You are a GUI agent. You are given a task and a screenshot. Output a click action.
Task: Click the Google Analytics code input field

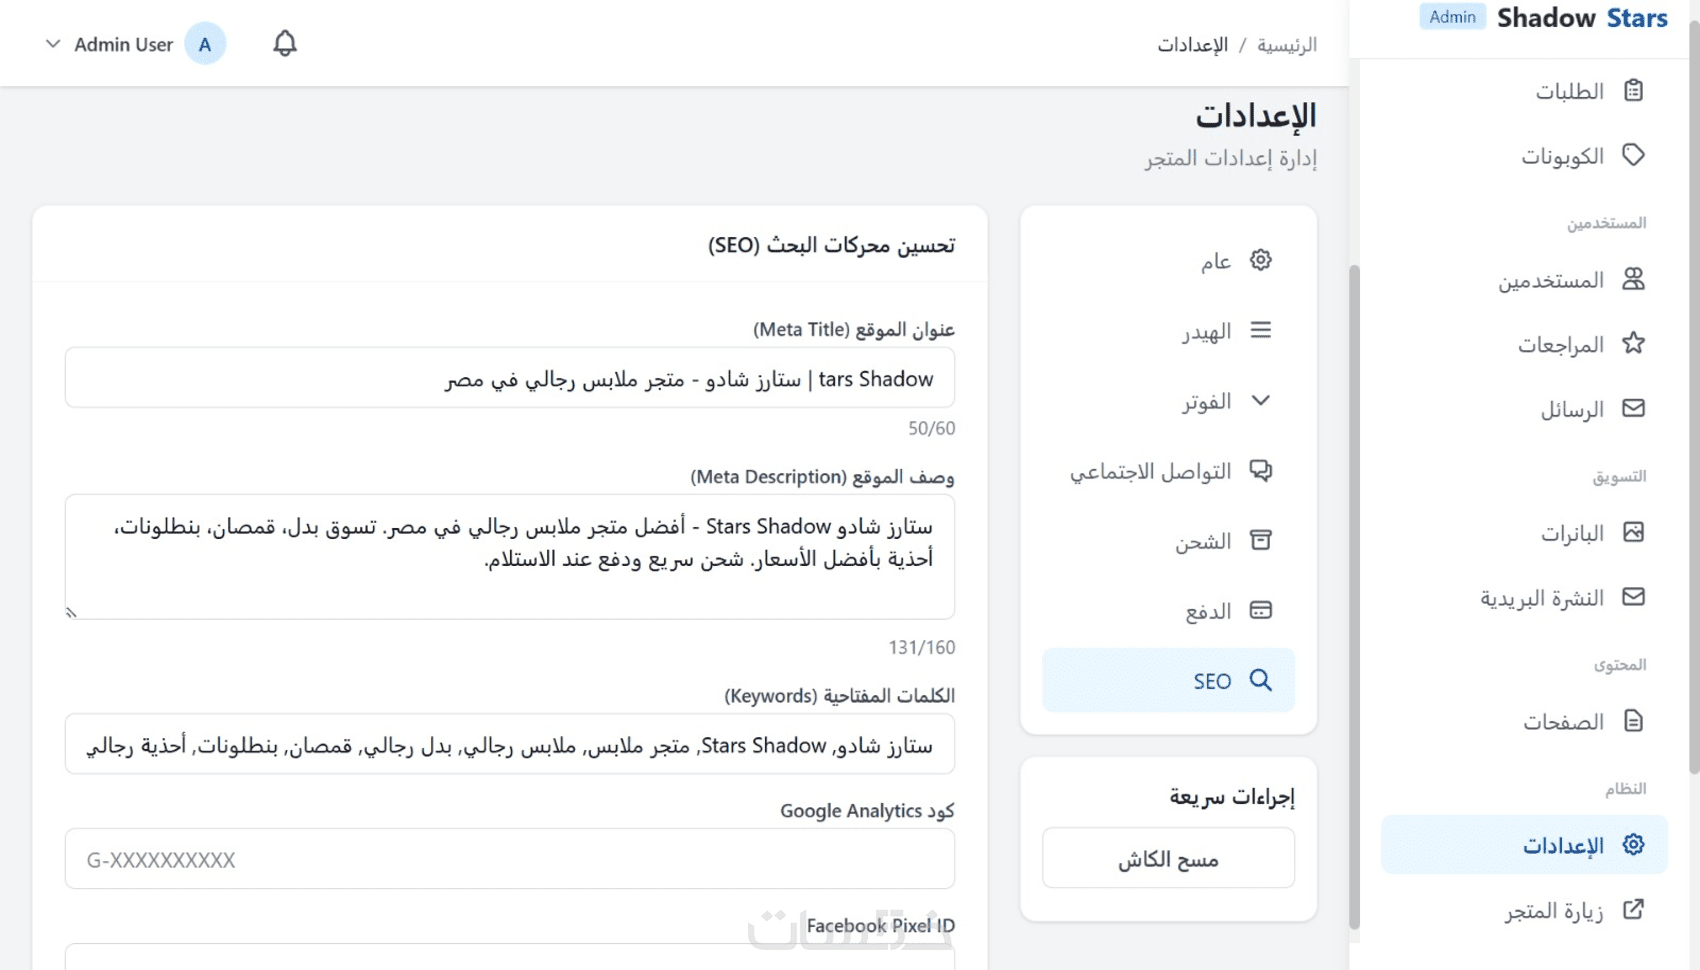(510, 859)
